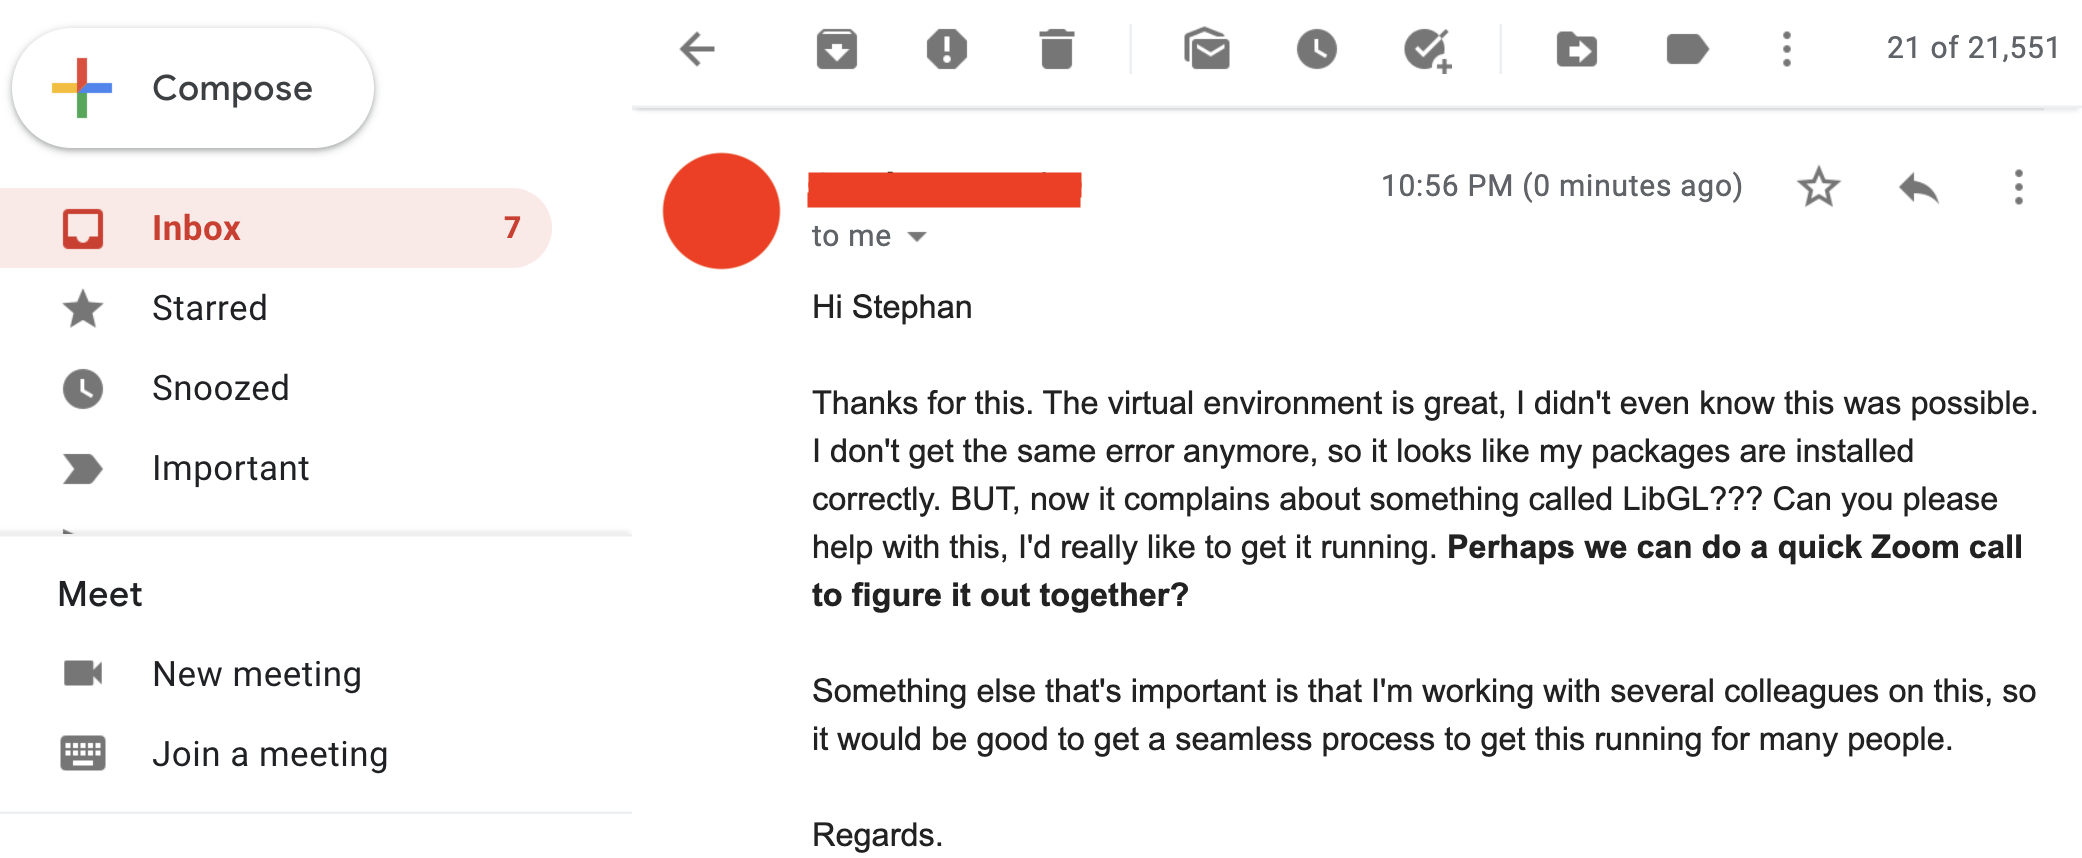Star this message
Screen dimensions: 2082x858
coord(1818,187)
